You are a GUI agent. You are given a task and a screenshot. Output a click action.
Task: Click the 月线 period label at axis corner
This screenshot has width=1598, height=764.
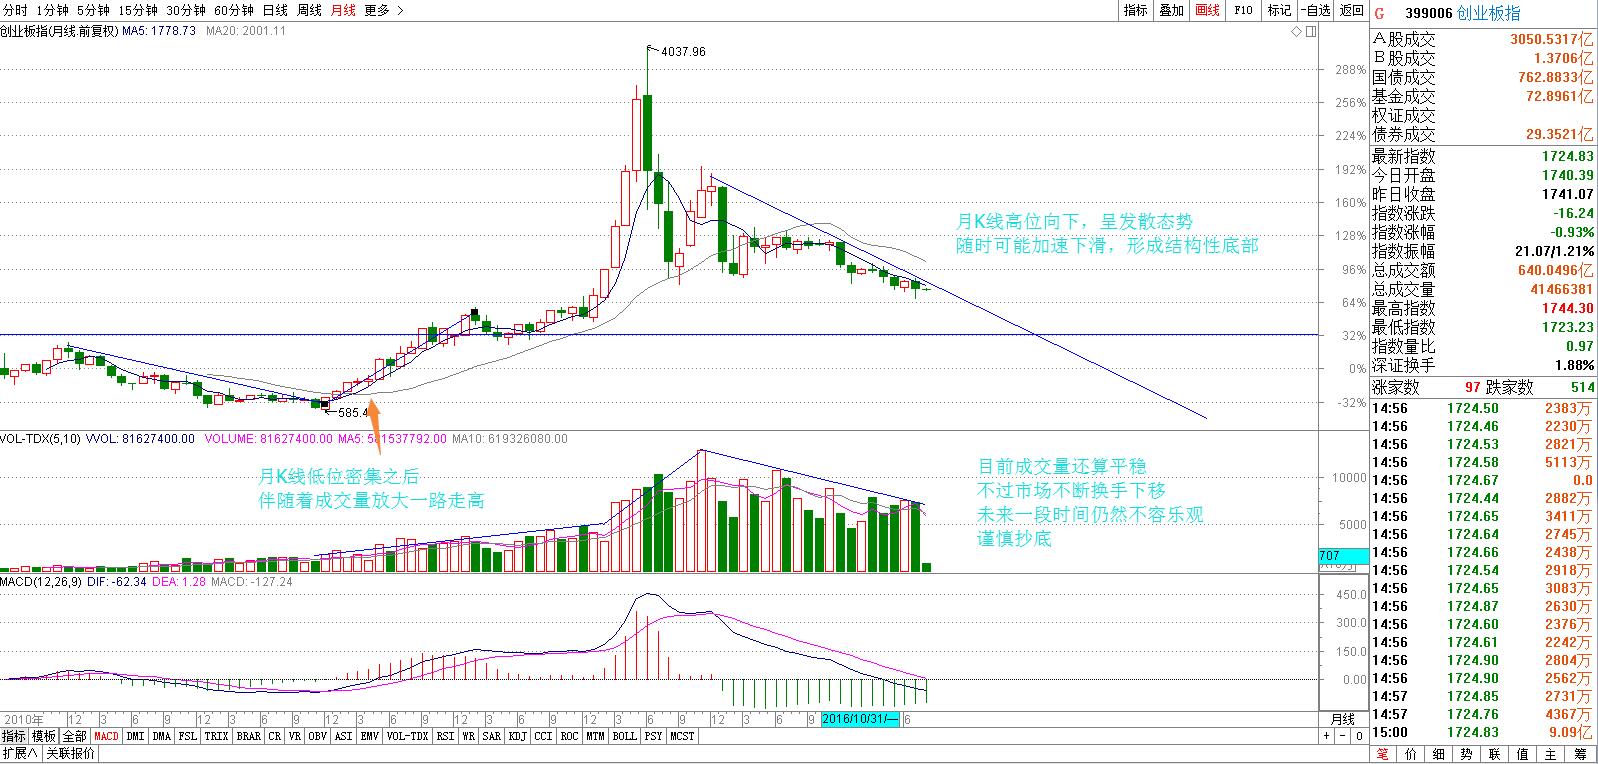click(x=1342, y=719)
